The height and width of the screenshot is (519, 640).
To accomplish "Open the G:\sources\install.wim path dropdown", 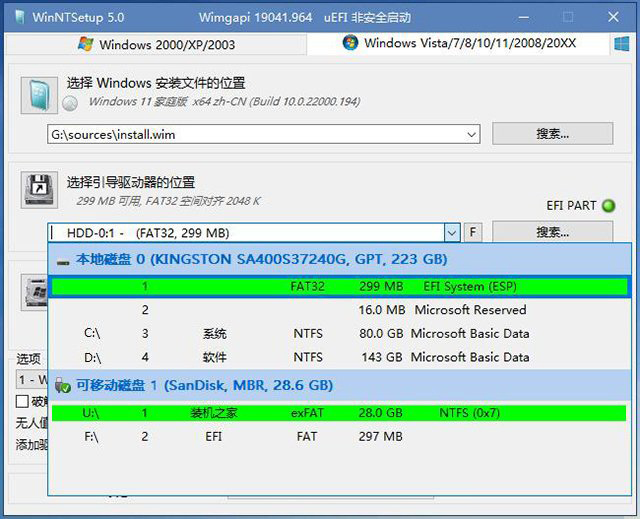I will 471,135.
